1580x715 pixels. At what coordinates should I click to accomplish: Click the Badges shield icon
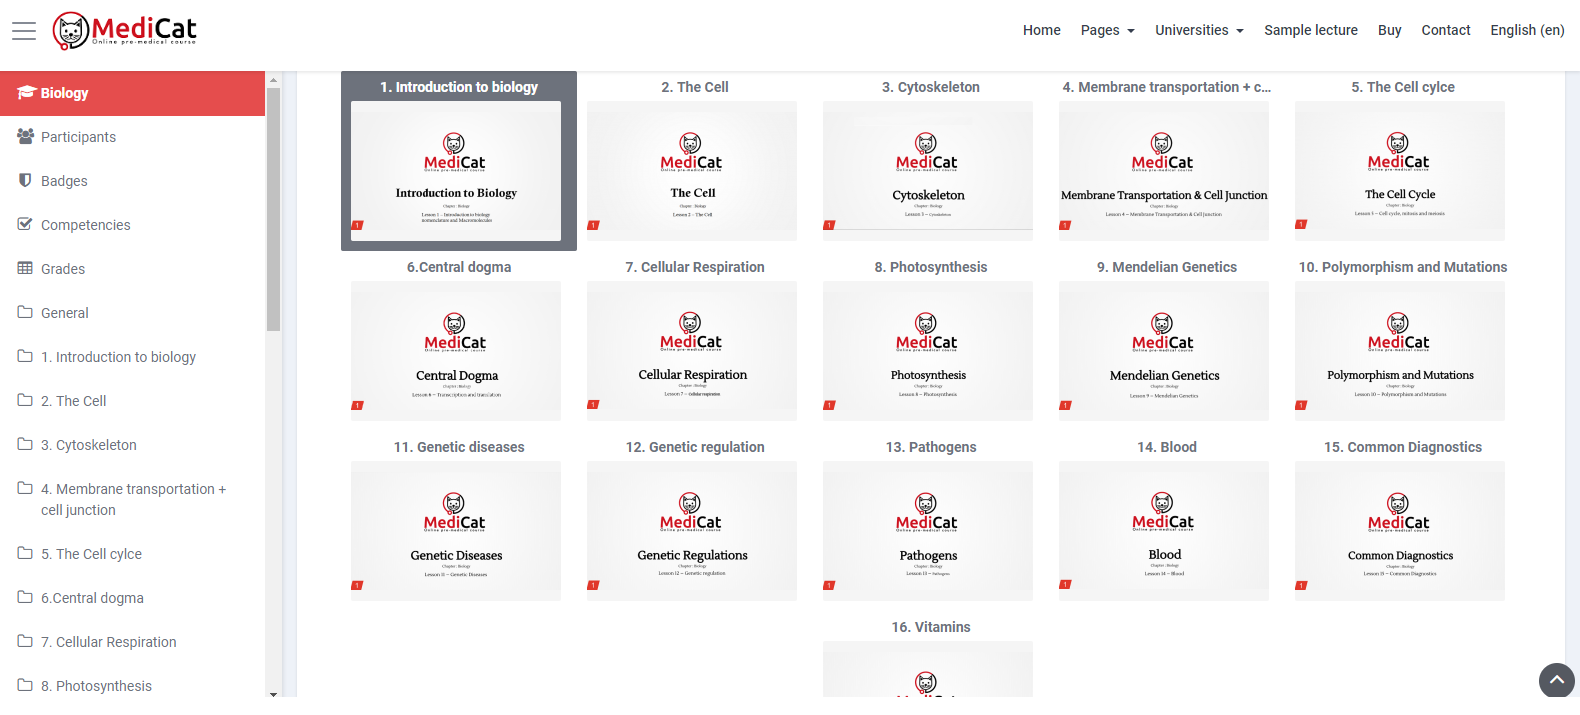click(x=25, y=180)
